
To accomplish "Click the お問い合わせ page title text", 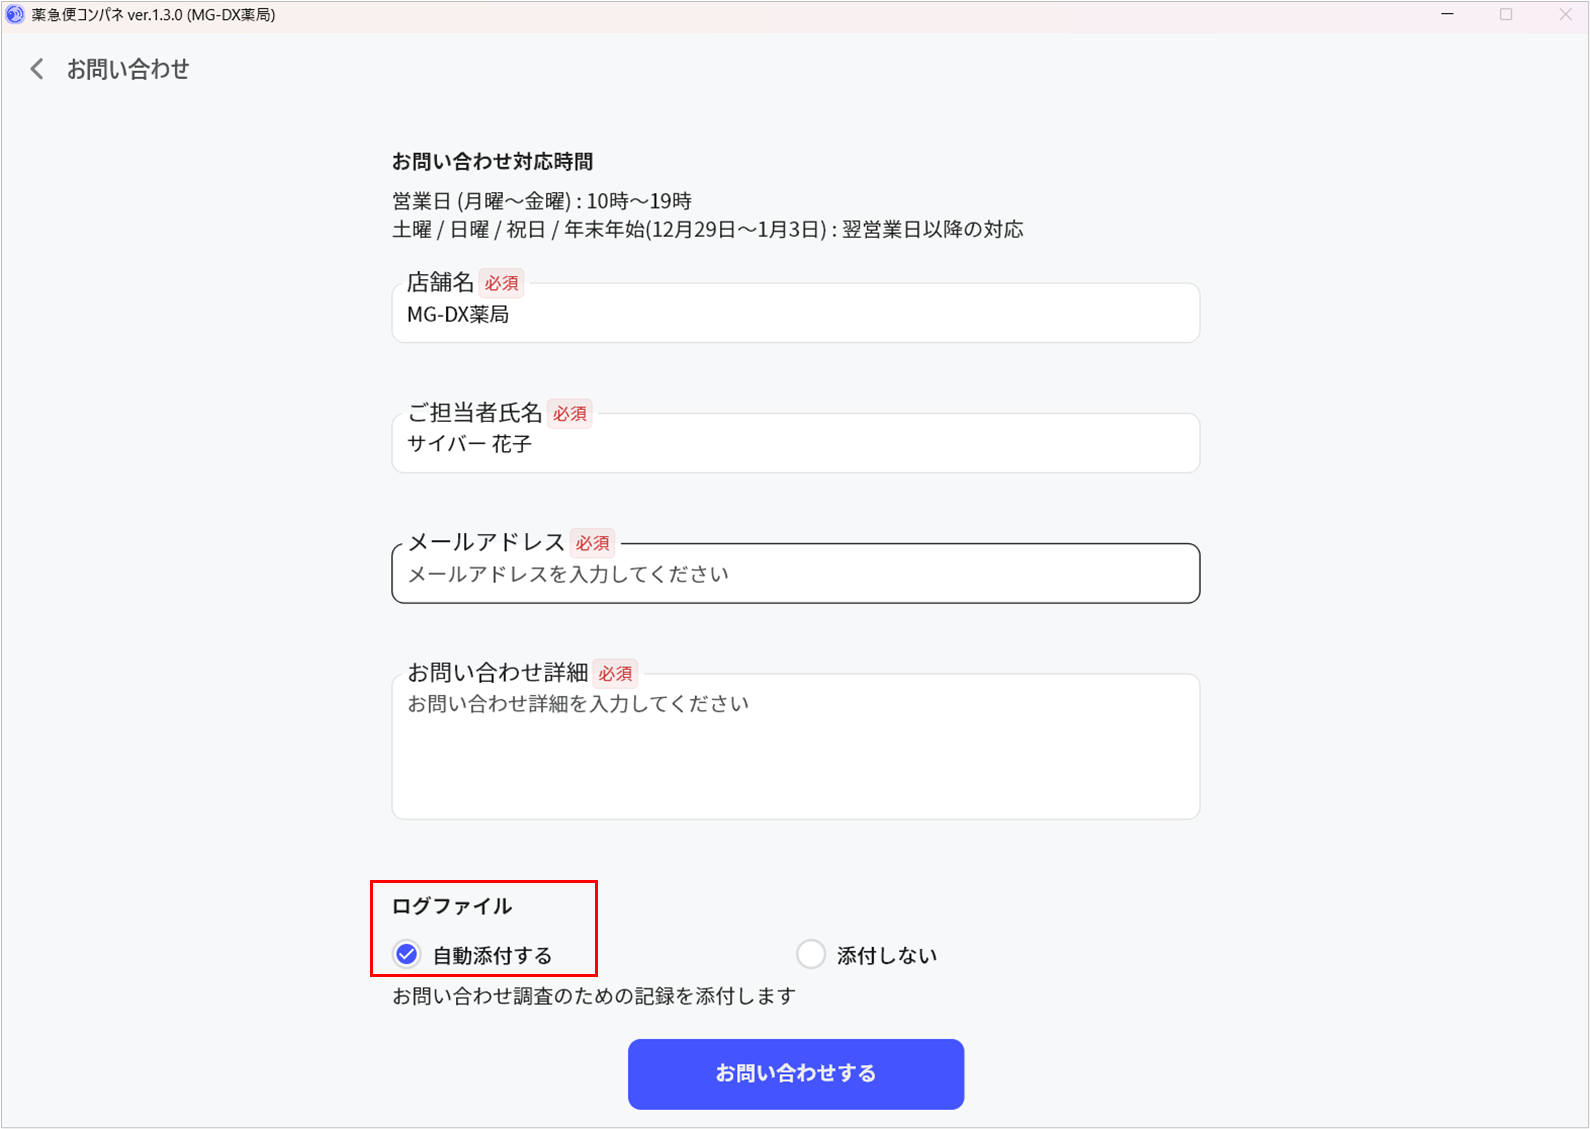I will click(x=128, y=69).
